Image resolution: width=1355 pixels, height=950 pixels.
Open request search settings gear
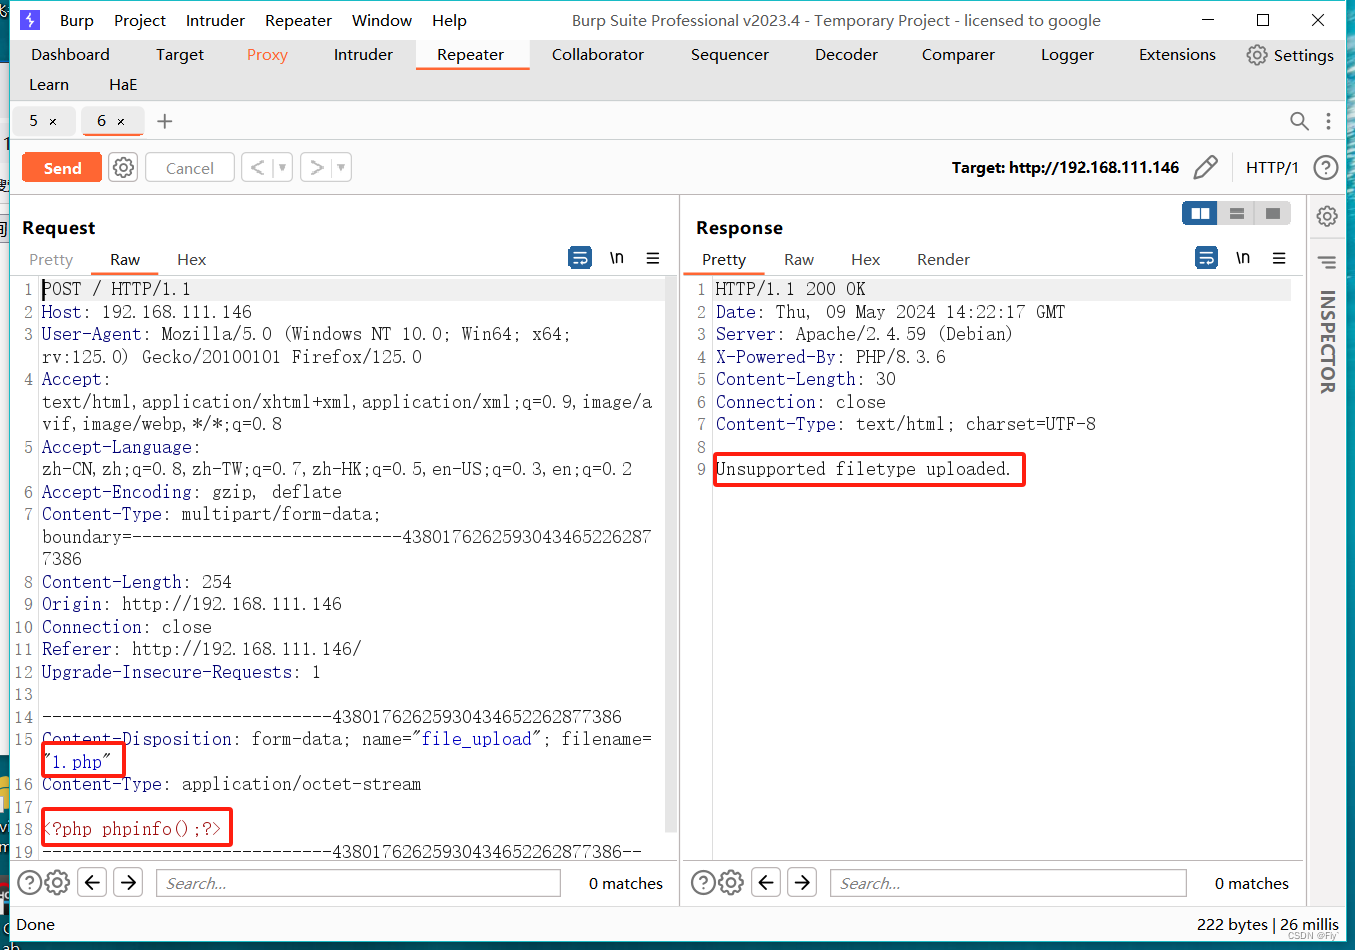click(x=58, y=882)
